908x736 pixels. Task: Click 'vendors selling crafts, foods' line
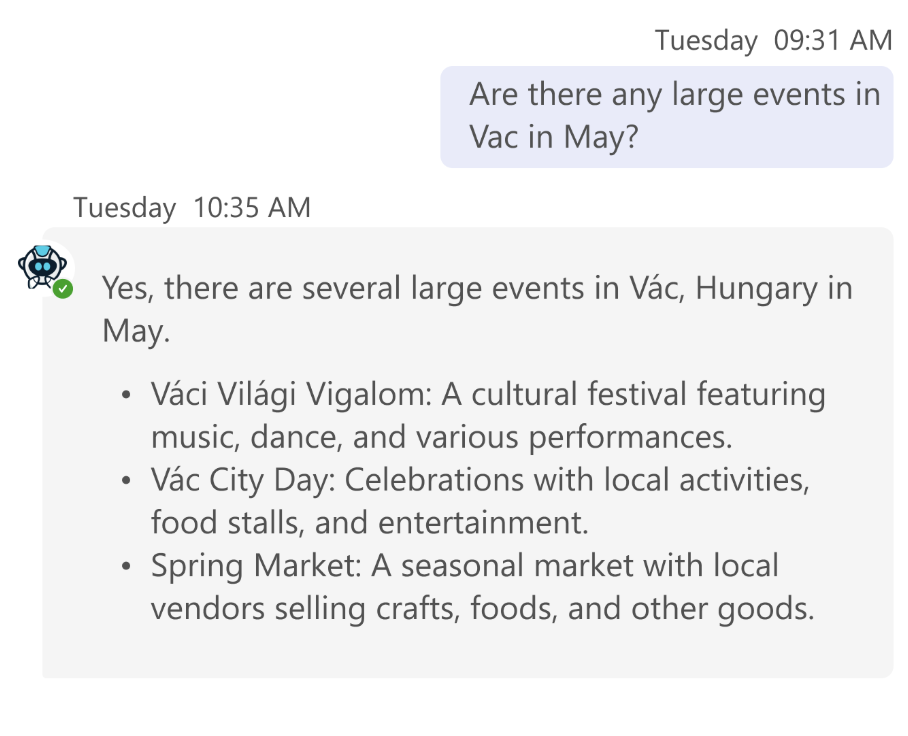coord(482,609)
